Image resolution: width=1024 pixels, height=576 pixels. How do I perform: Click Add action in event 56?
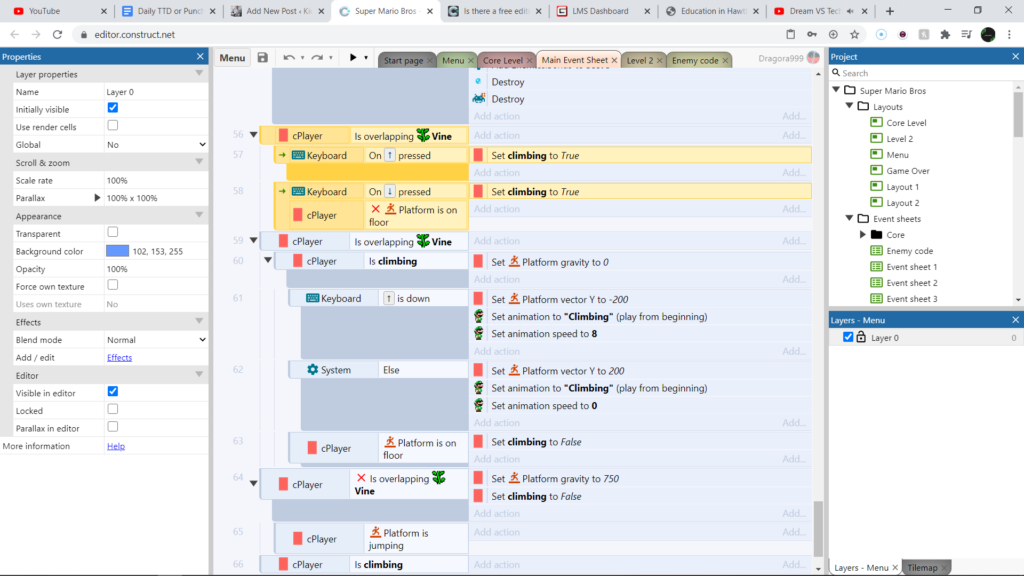click(x=497, y=135)
